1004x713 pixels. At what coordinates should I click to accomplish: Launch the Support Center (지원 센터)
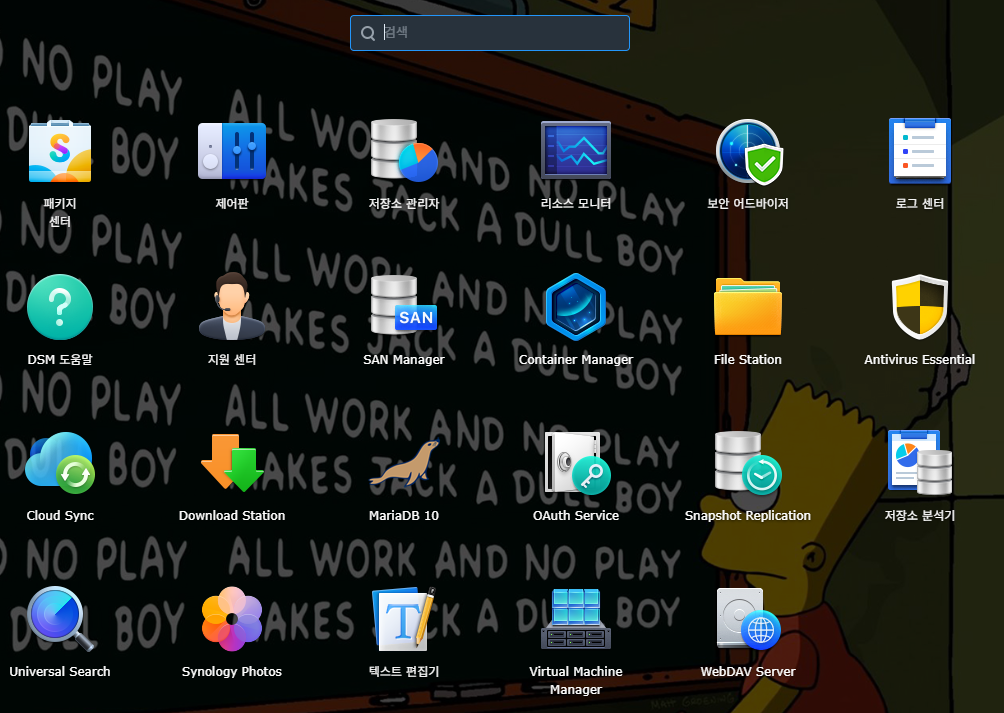coord(232,308)
